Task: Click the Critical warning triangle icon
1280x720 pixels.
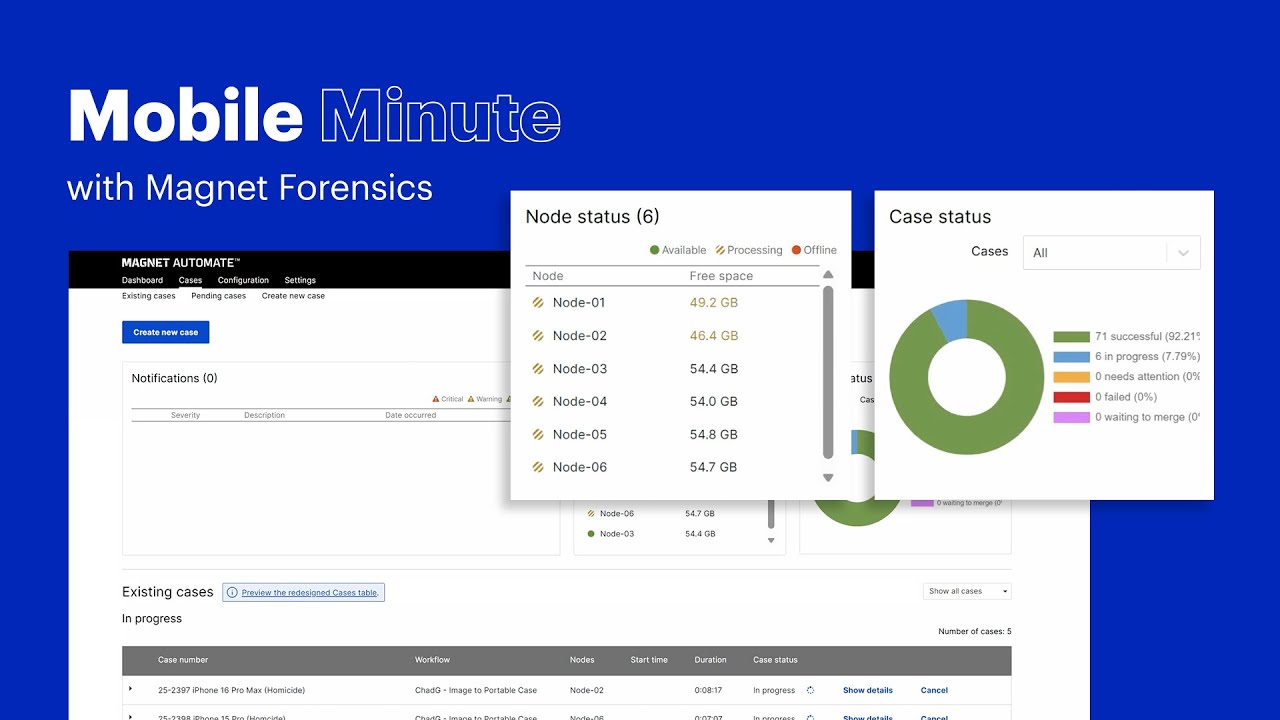Action: pos(436,399)
